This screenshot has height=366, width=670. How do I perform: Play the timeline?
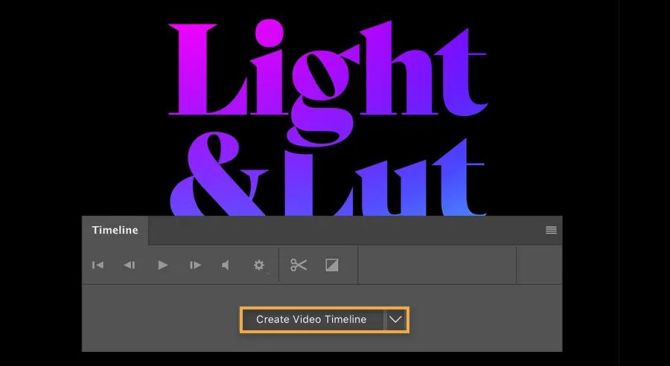(x=162, y=265)
